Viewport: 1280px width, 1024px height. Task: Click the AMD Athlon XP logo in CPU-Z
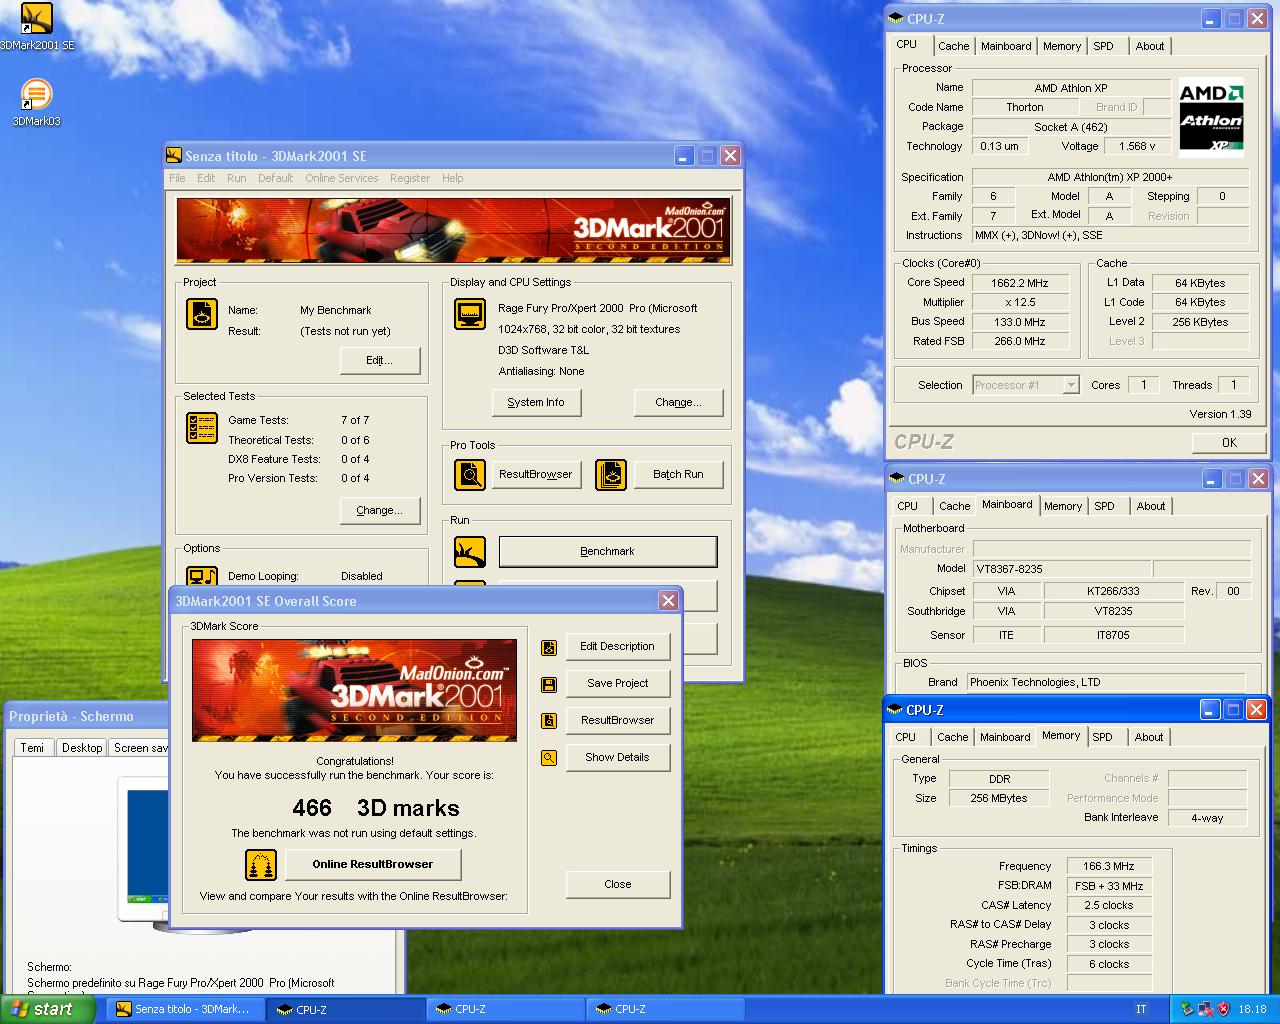tap(1211, 117)
